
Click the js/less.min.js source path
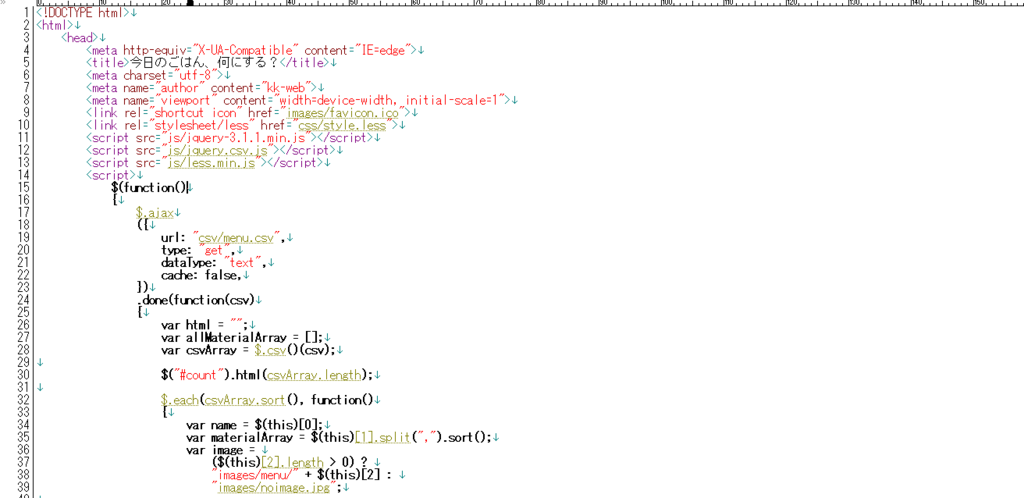212,162
